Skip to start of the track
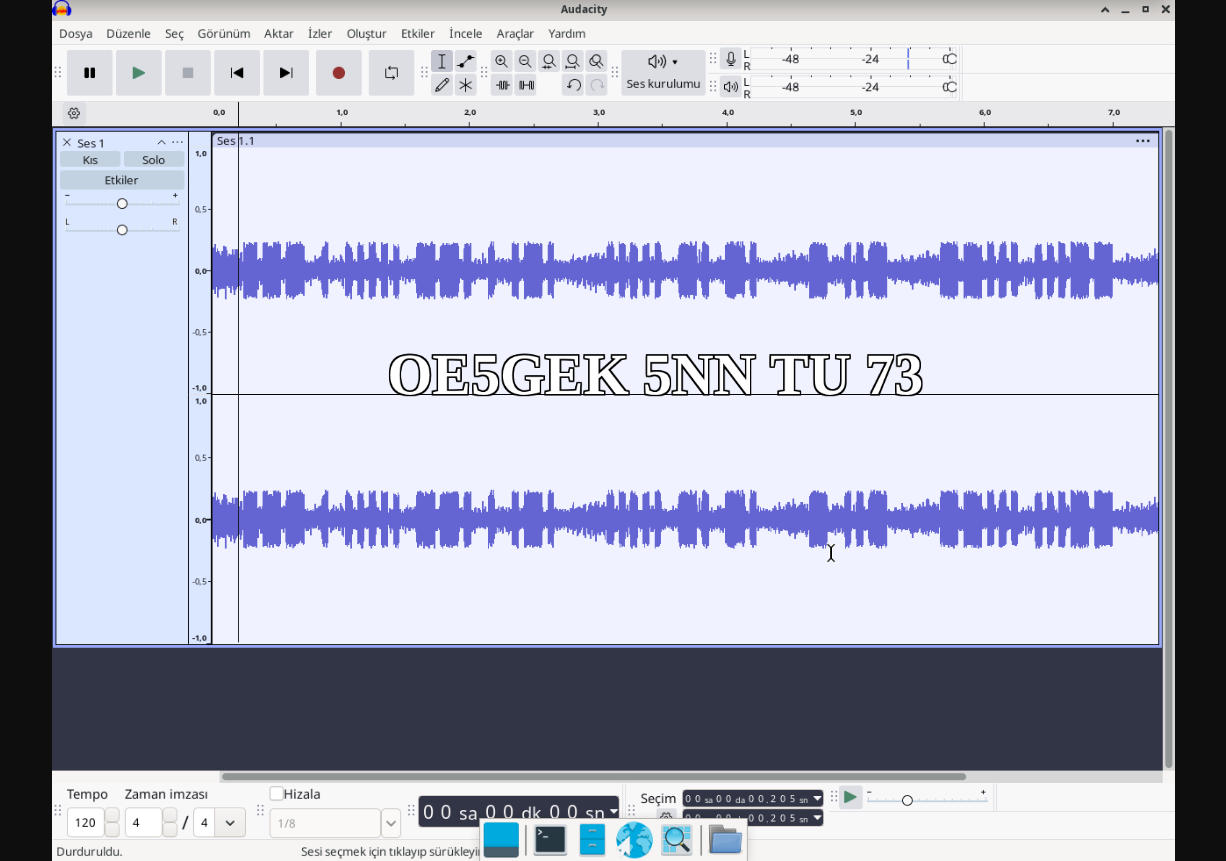 [x=237, y=73]
